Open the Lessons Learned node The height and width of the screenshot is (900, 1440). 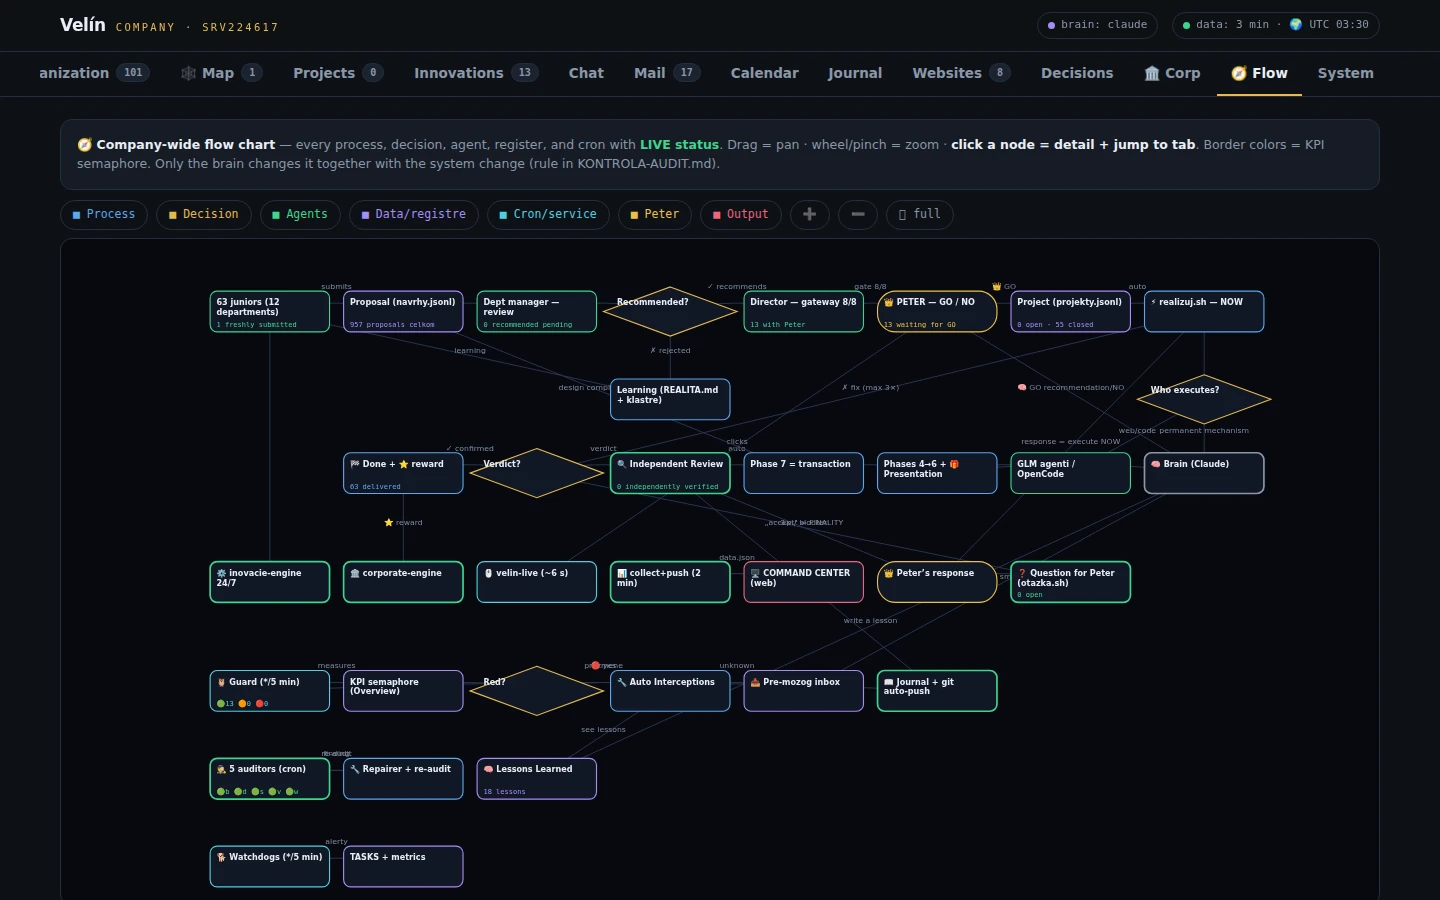(537, 779)
